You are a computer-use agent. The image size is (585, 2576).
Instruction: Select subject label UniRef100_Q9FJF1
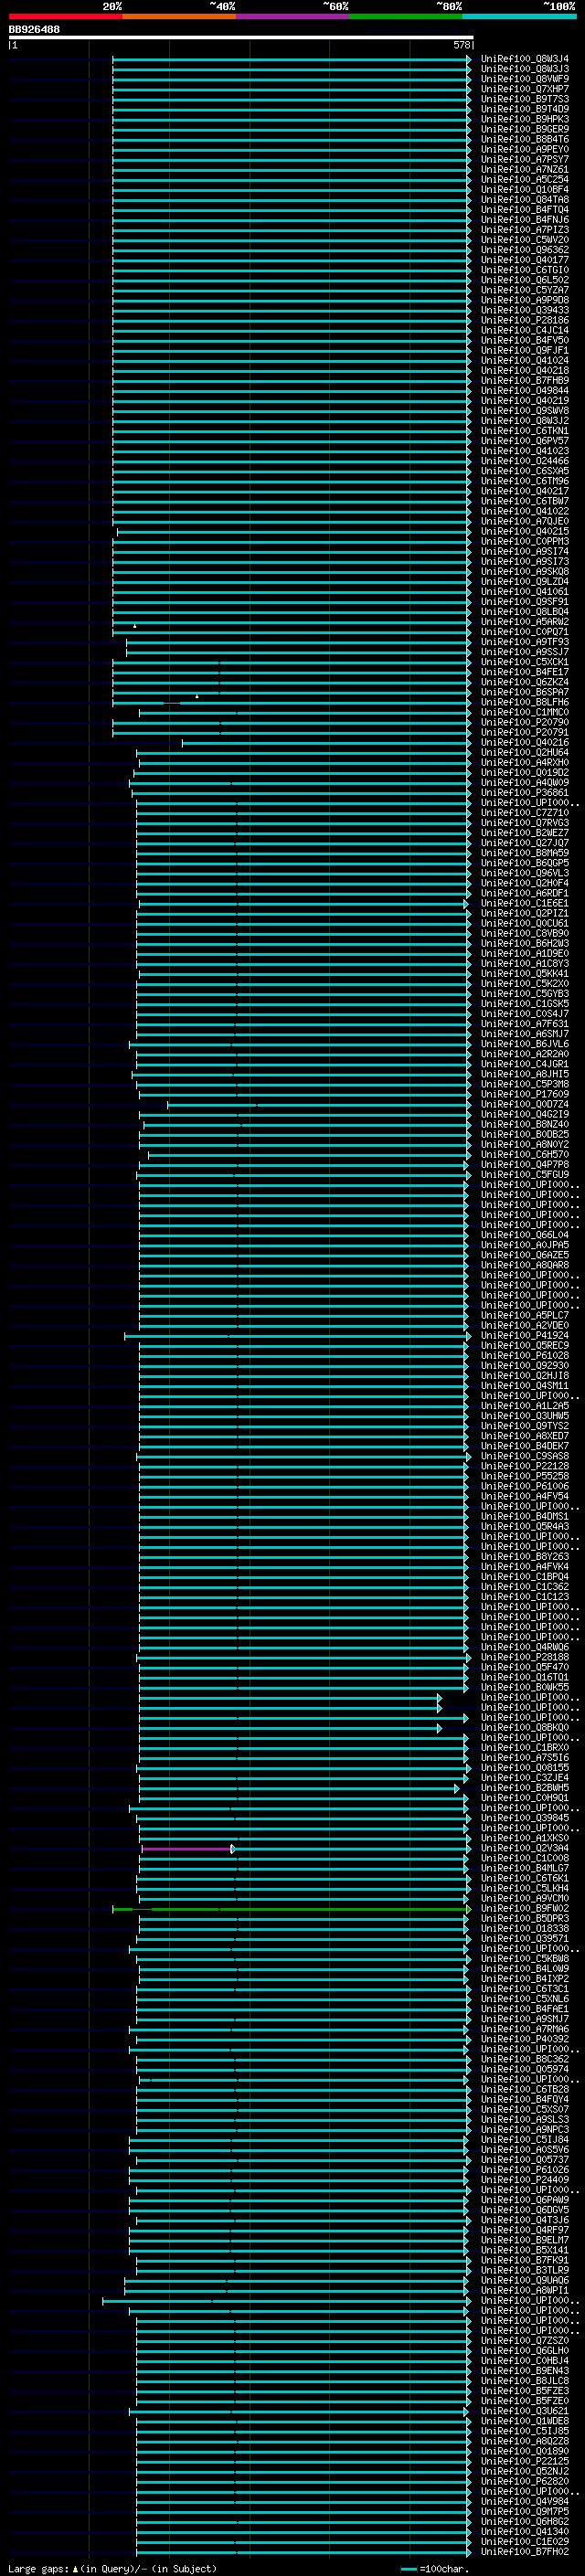525,351
